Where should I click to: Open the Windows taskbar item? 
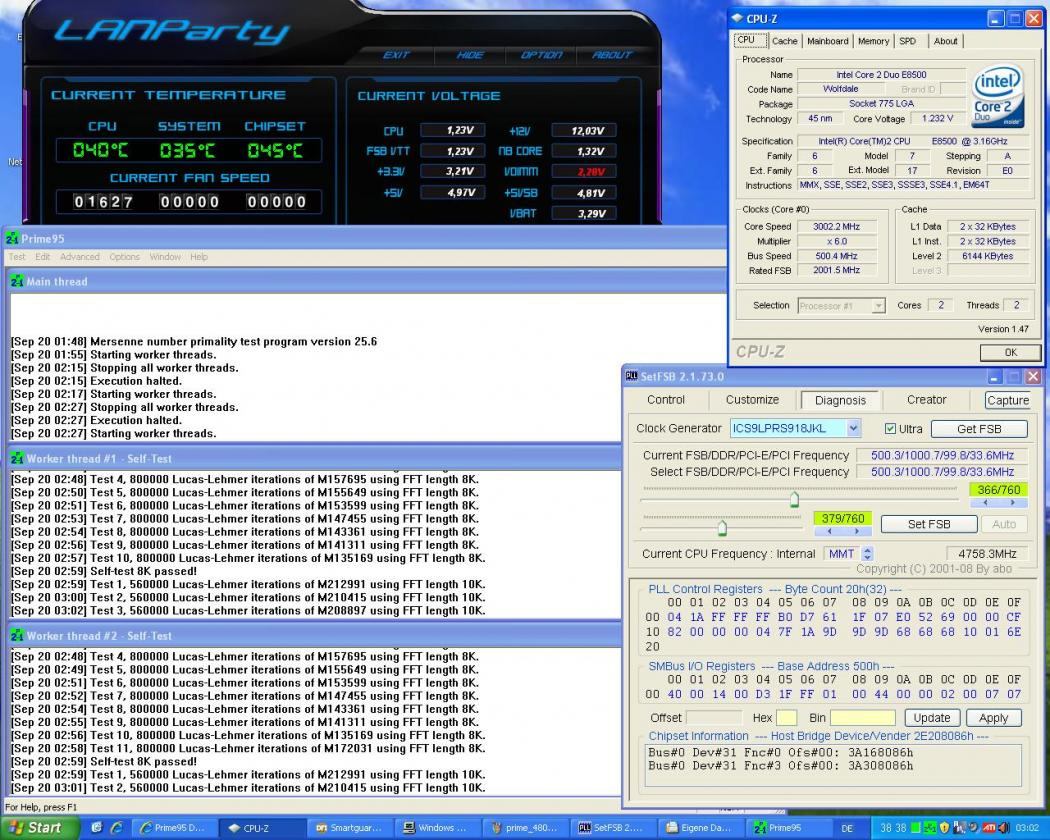(435, 828)
